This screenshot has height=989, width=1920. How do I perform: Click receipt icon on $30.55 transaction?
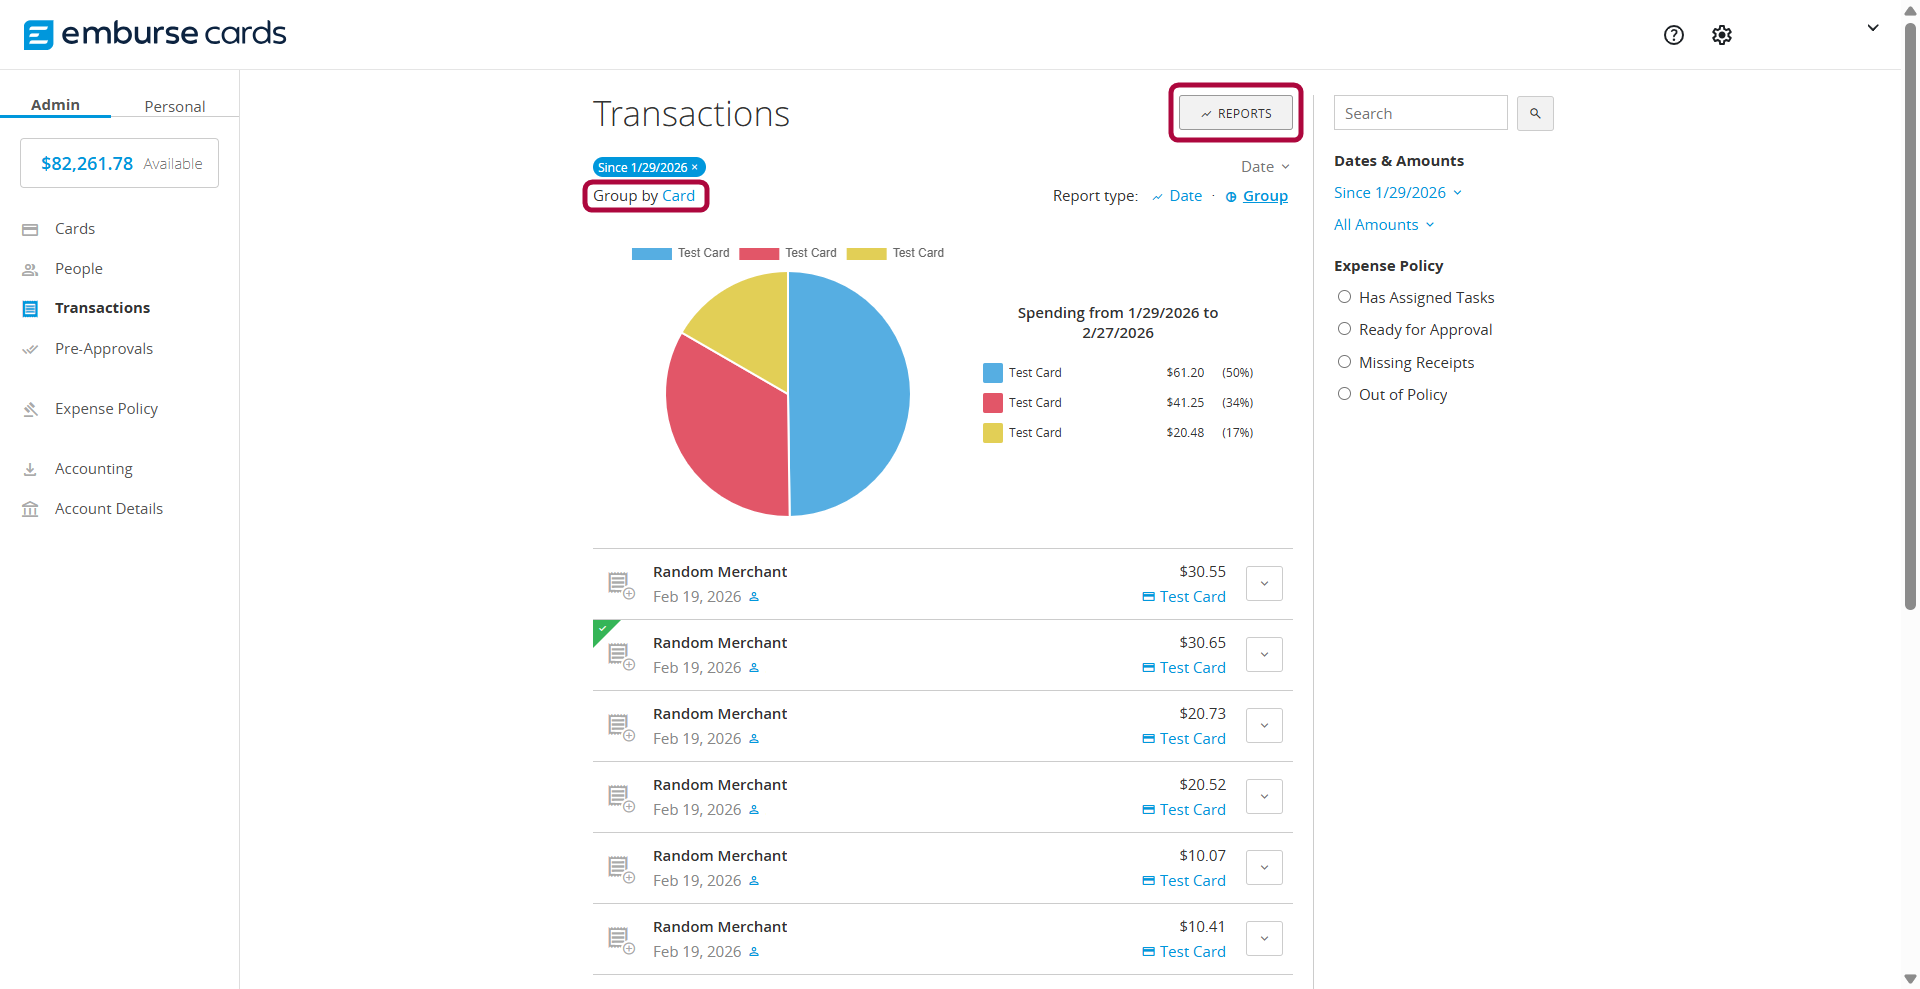[x=621, y=585]
